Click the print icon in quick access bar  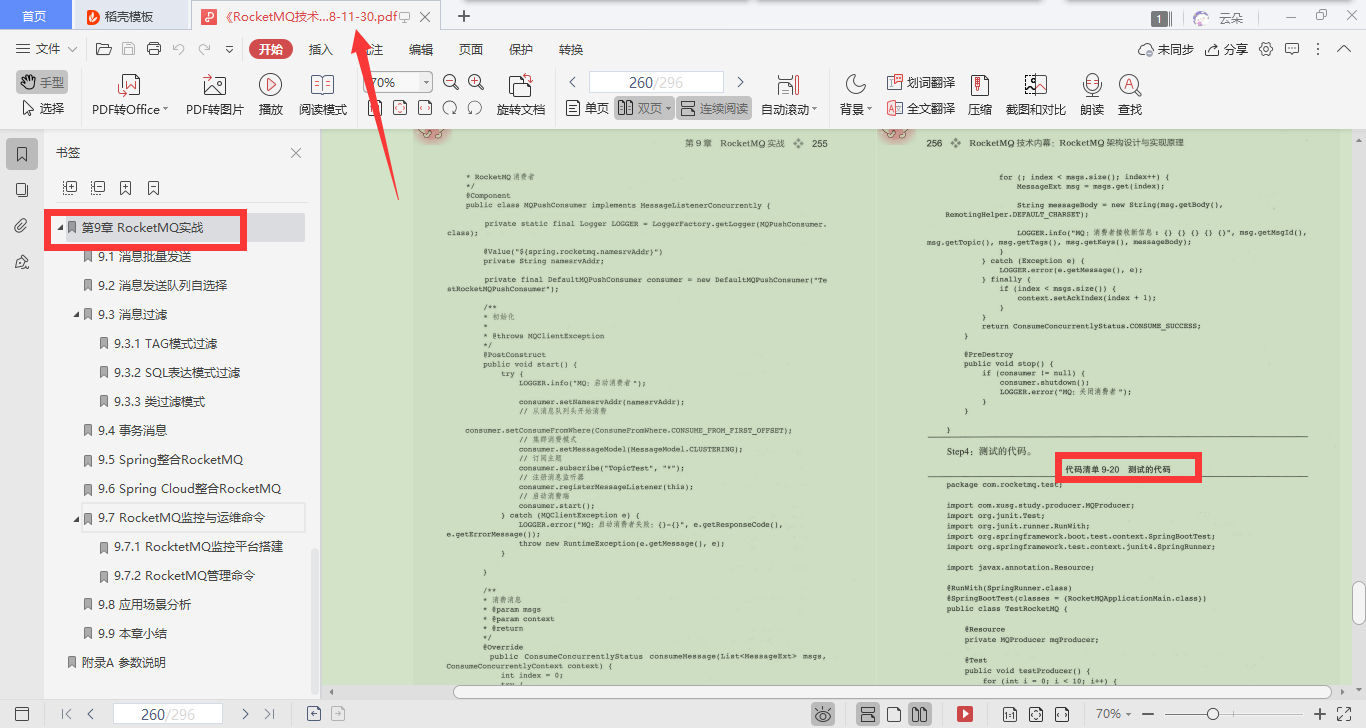click(x=154, y=49)
